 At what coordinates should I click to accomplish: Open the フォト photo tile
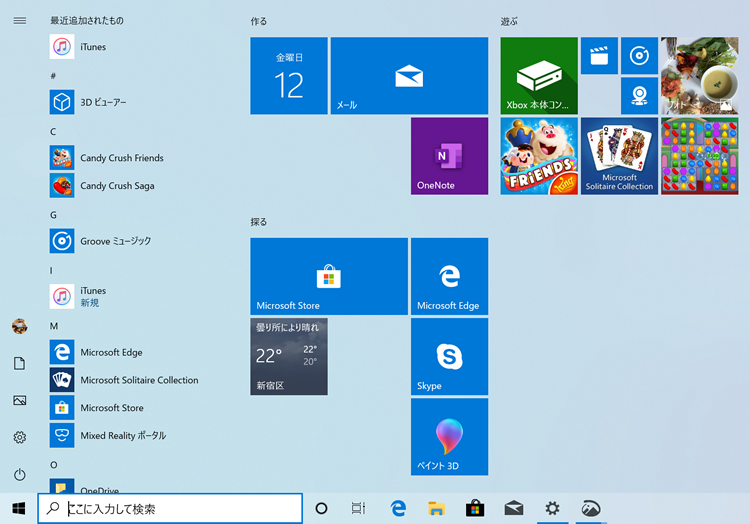coord(700,76)
